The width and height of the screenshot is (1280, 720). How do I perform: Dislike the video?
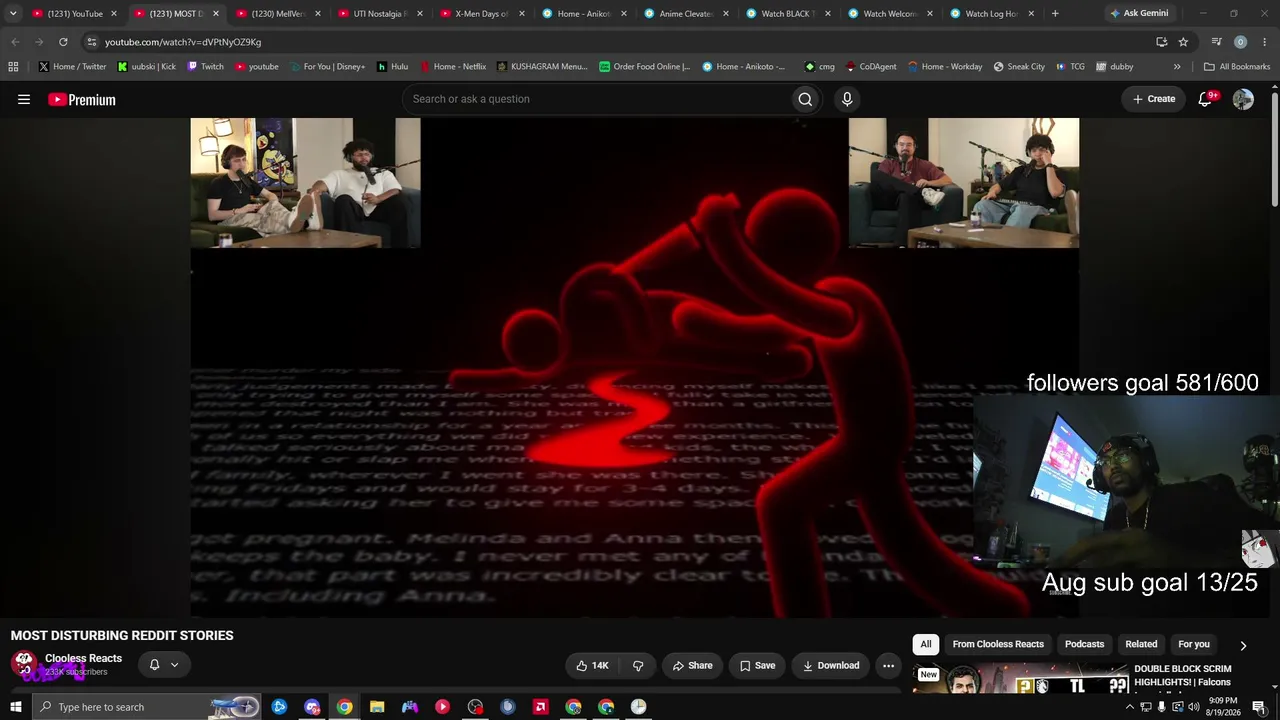(638, 665)
